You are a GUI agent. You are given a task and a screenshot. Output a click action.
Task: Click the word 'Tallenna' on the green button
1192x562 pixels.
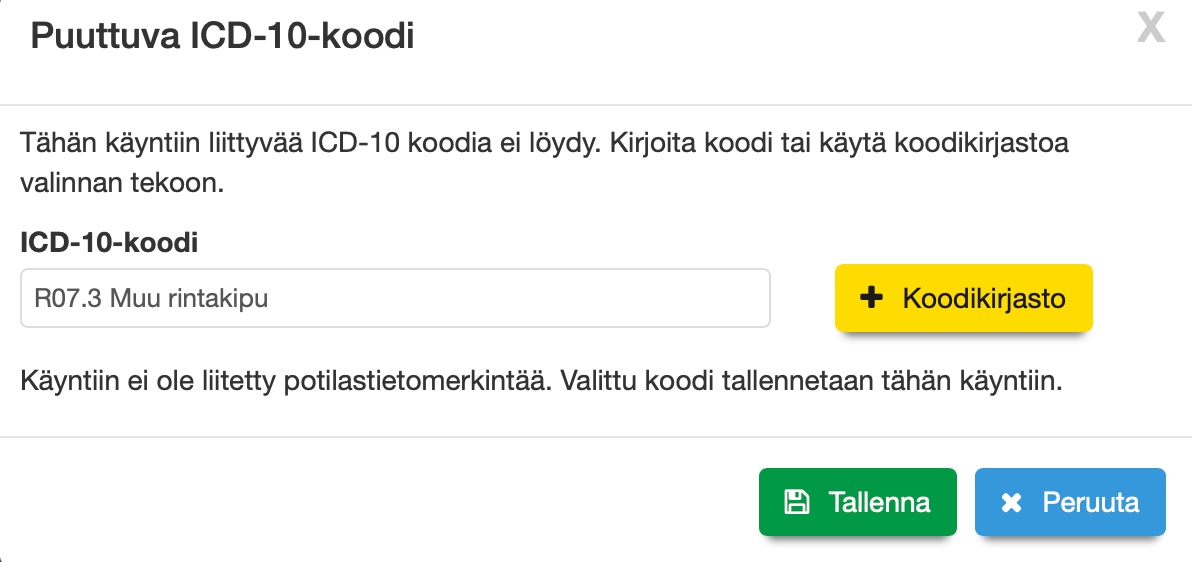(x=879, y=502)
